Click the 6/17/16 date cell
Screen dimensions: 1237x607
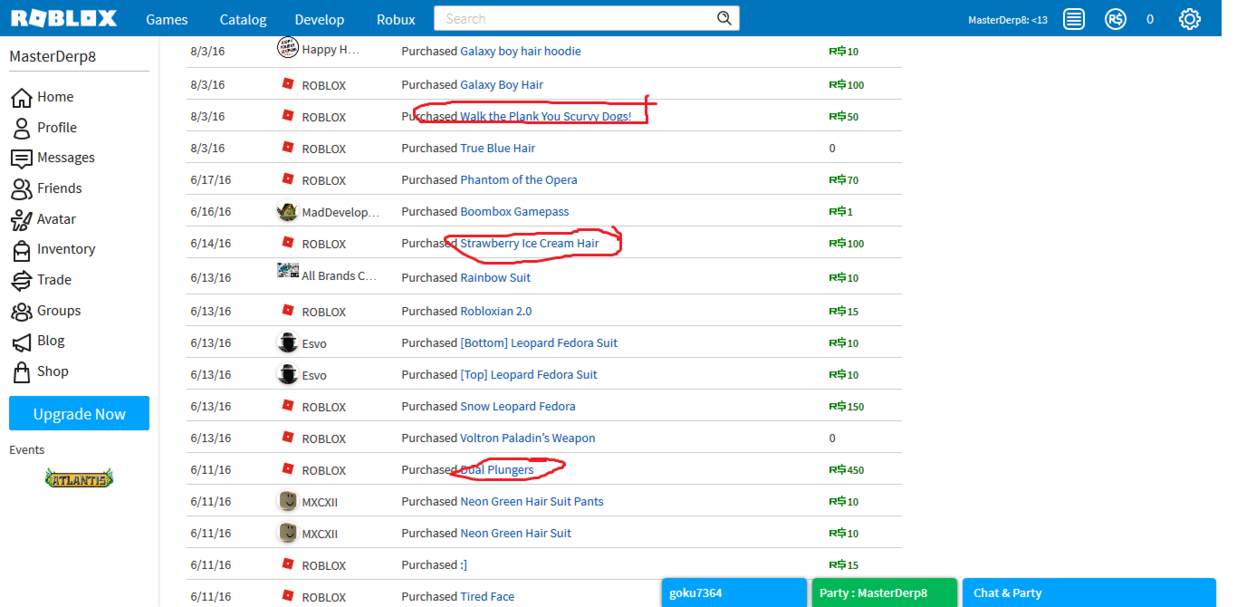click(x=210, y=180)
